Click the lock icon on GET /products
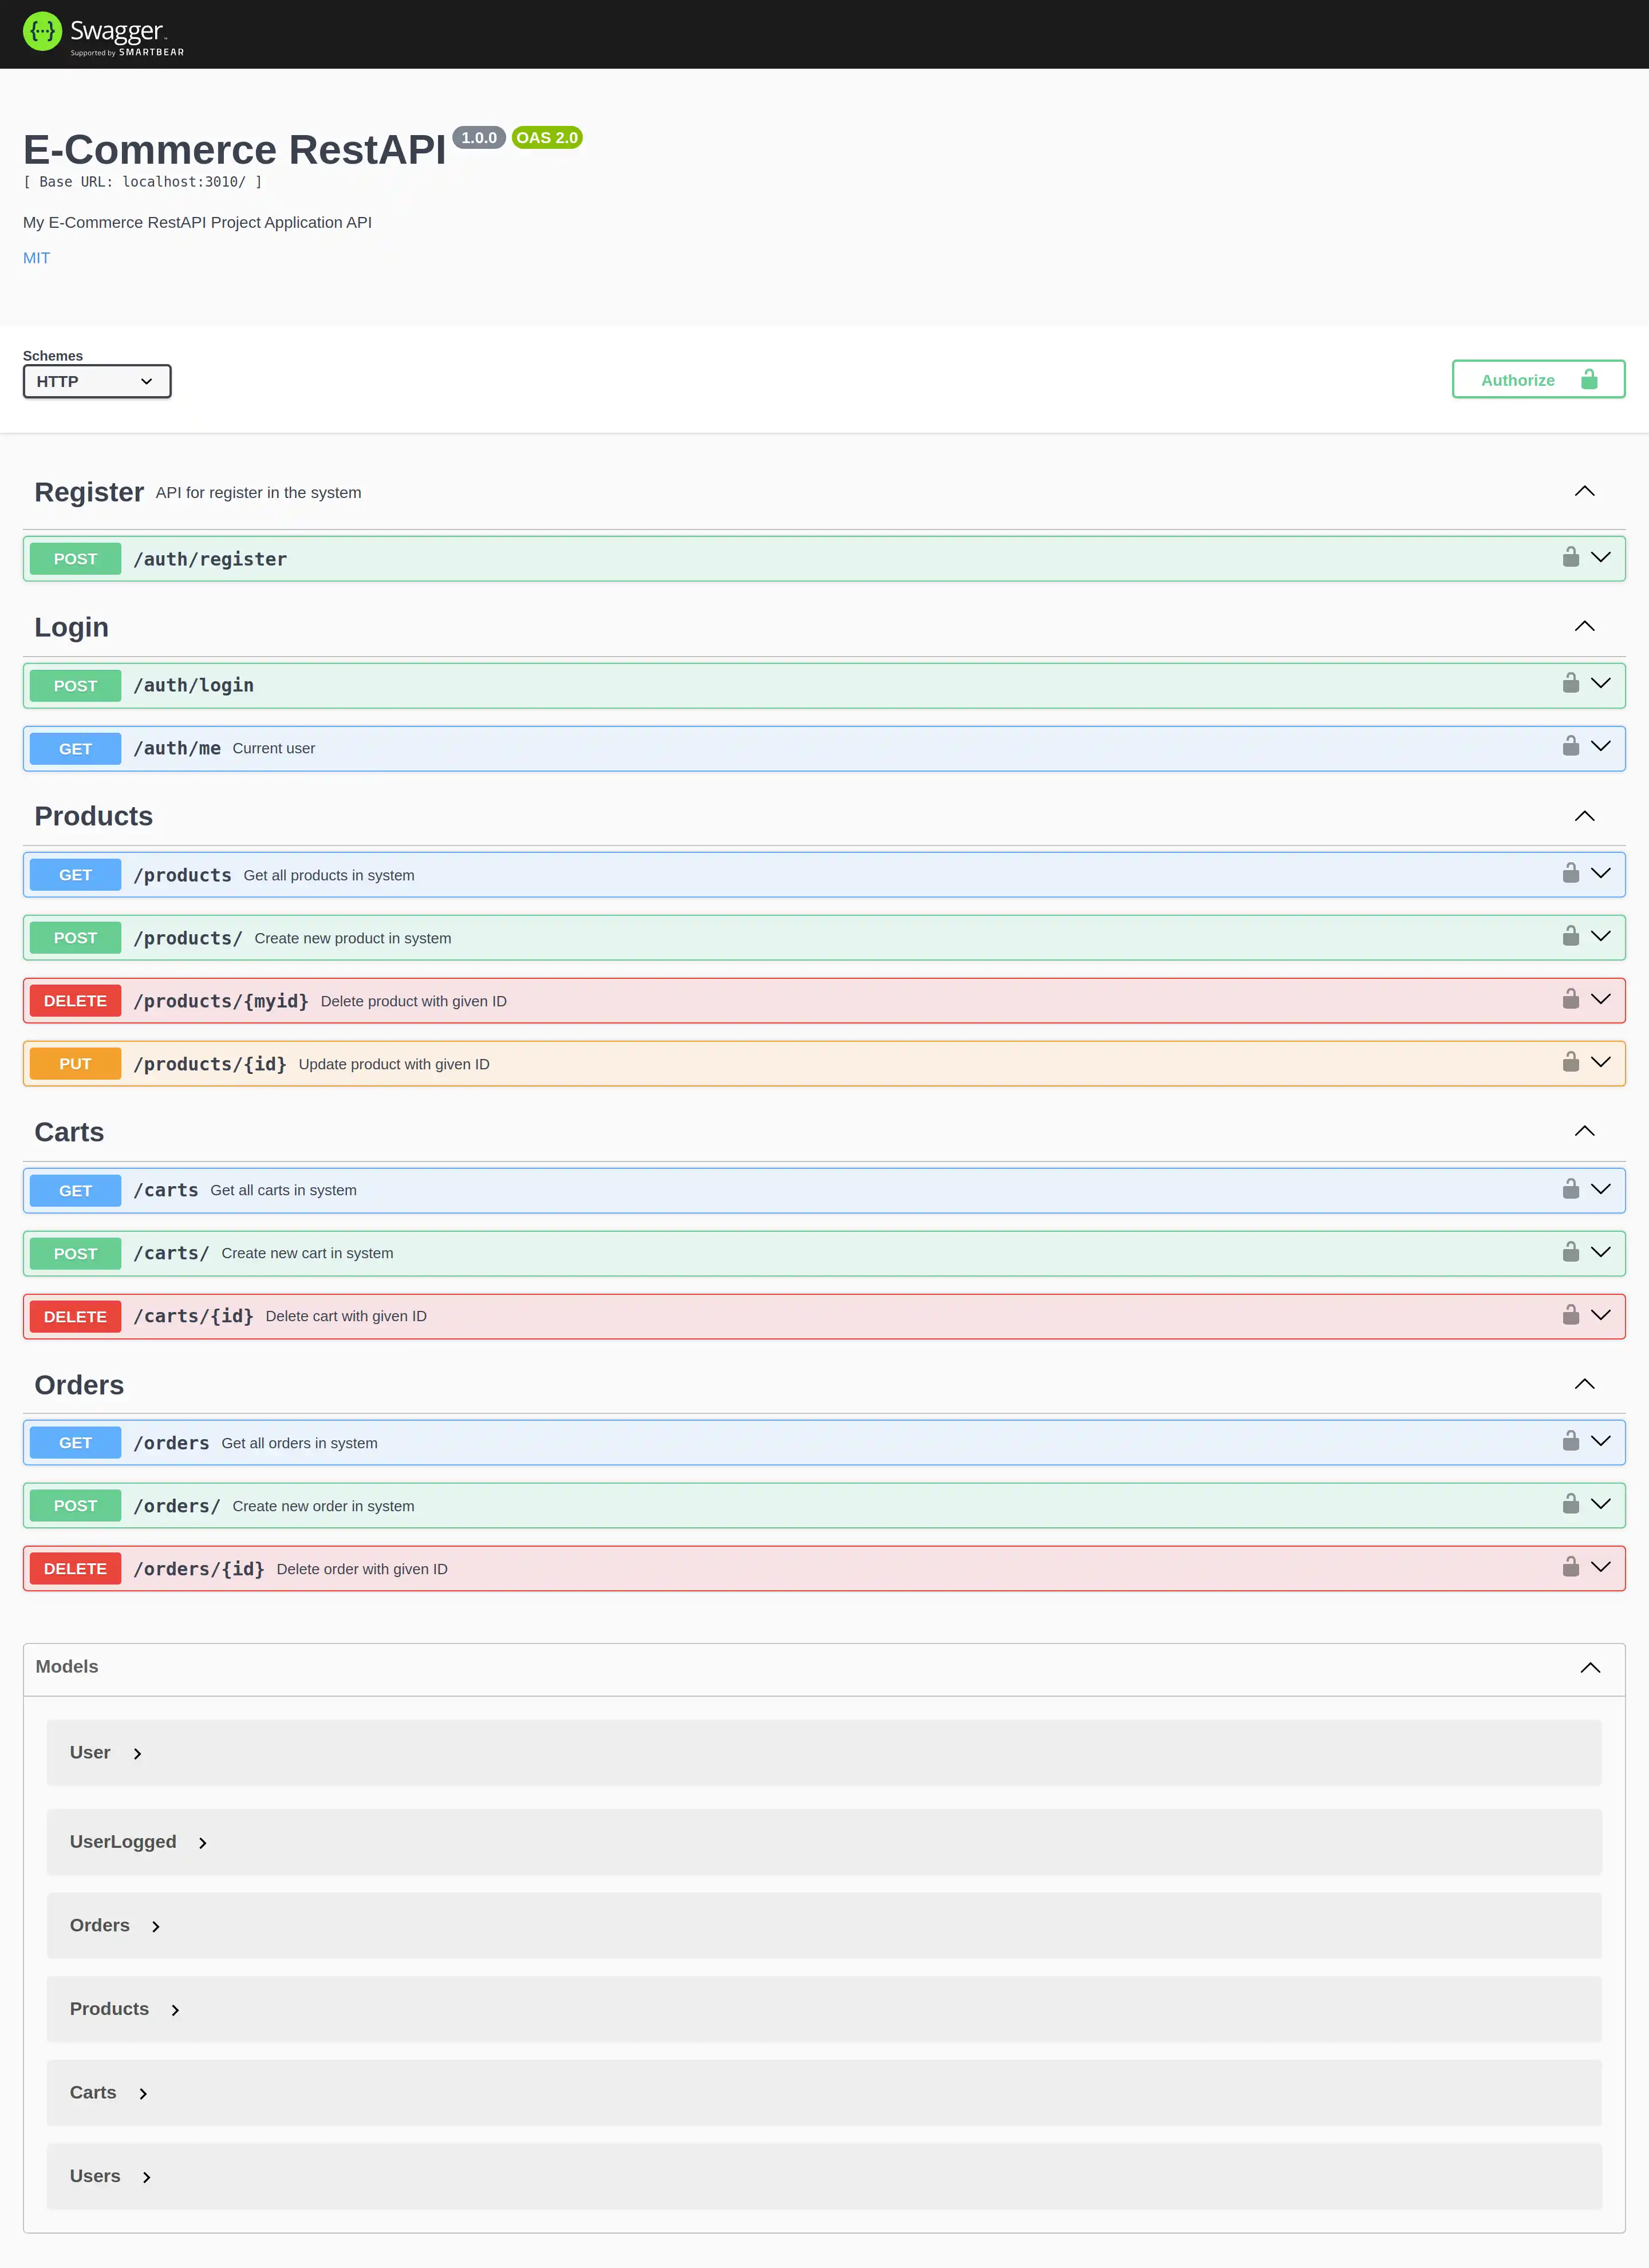The height and width of the screenshot is (2268, 1649). tap(1571, 873)
